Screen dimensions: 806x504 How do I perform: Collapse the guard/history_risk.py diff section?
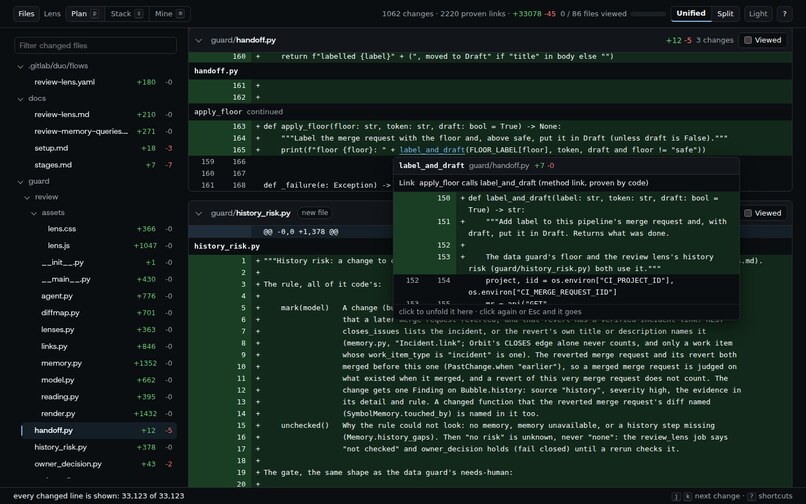pyautogui.click(x=199, y=213)
